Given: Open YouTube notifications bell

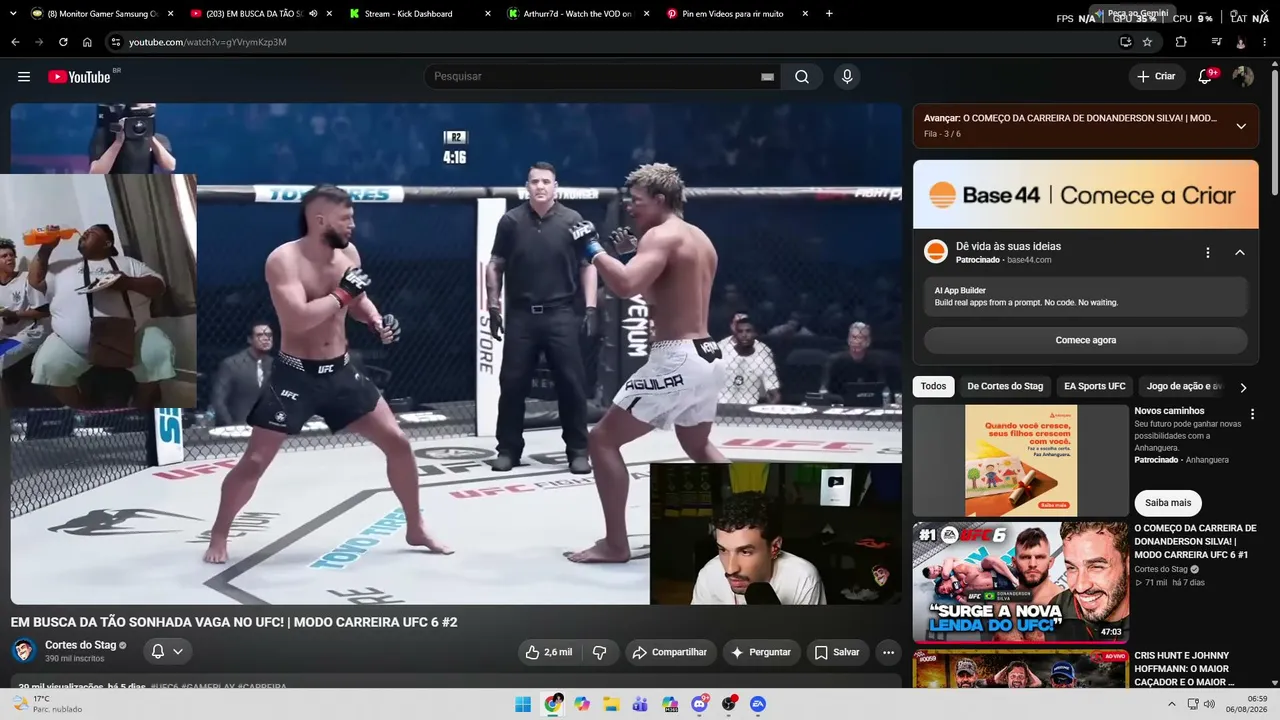Looking at the screenshot, I should (1205, 77).
